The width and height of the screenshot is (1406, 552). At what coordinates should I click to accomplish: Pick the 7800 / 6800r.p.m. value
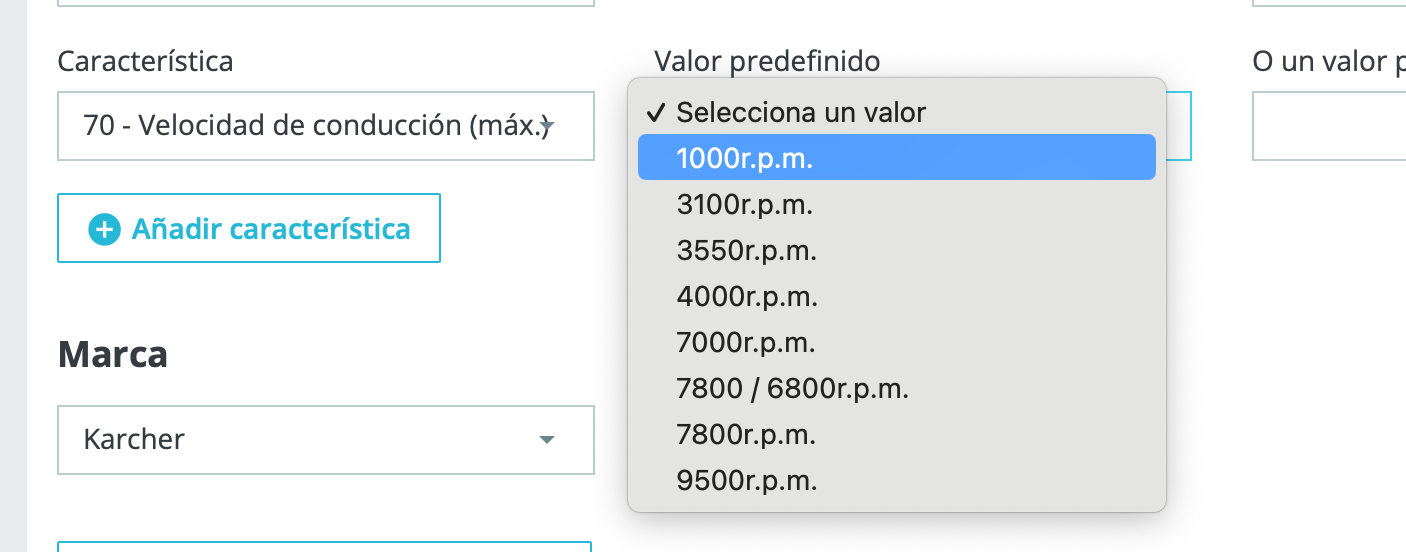(792, 389)
